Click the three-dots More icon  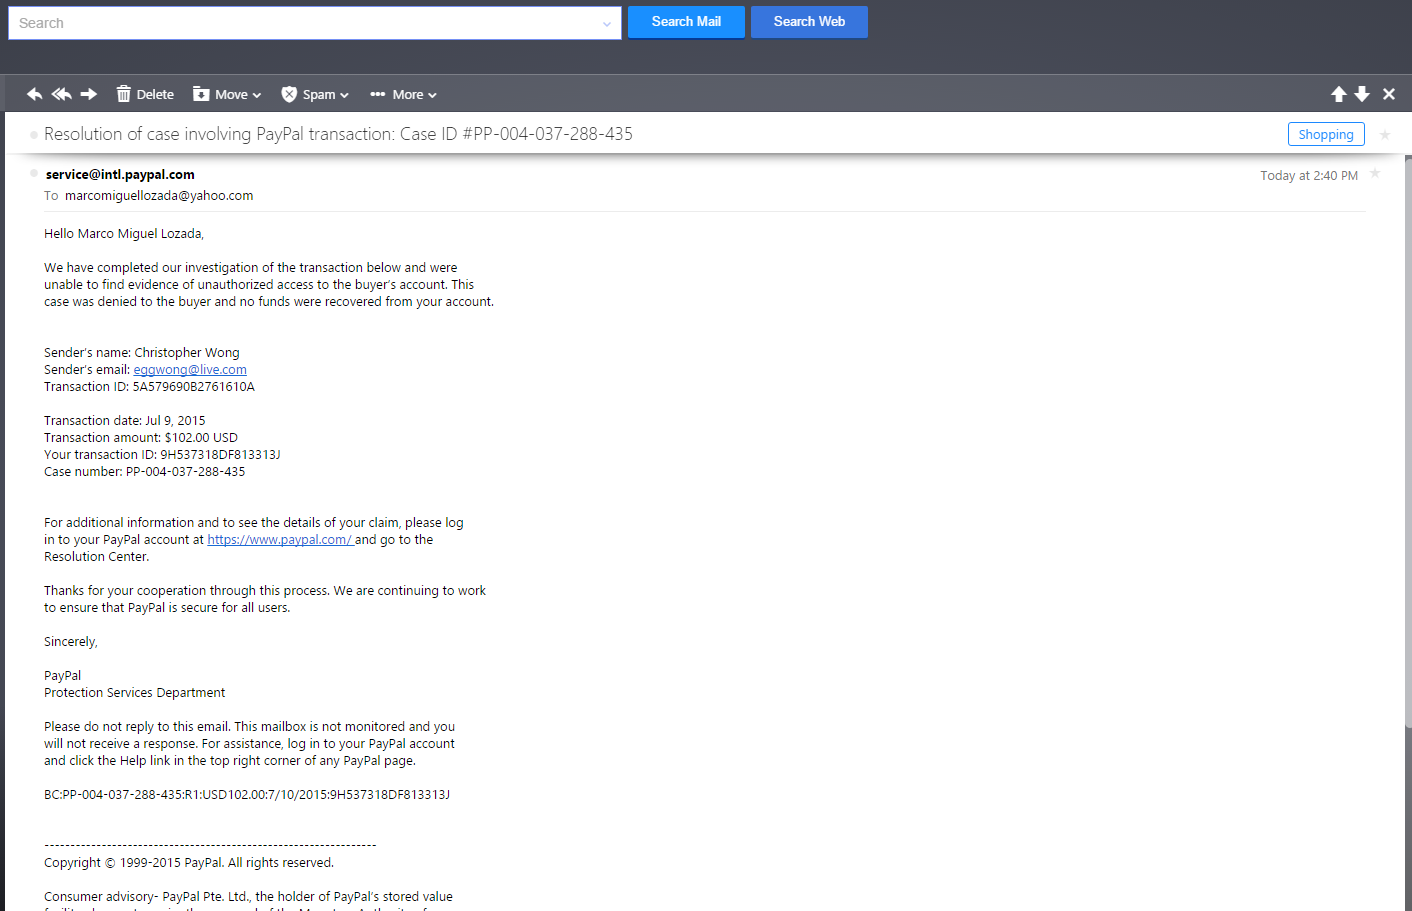pyautogui.click(x=377, y=94)
